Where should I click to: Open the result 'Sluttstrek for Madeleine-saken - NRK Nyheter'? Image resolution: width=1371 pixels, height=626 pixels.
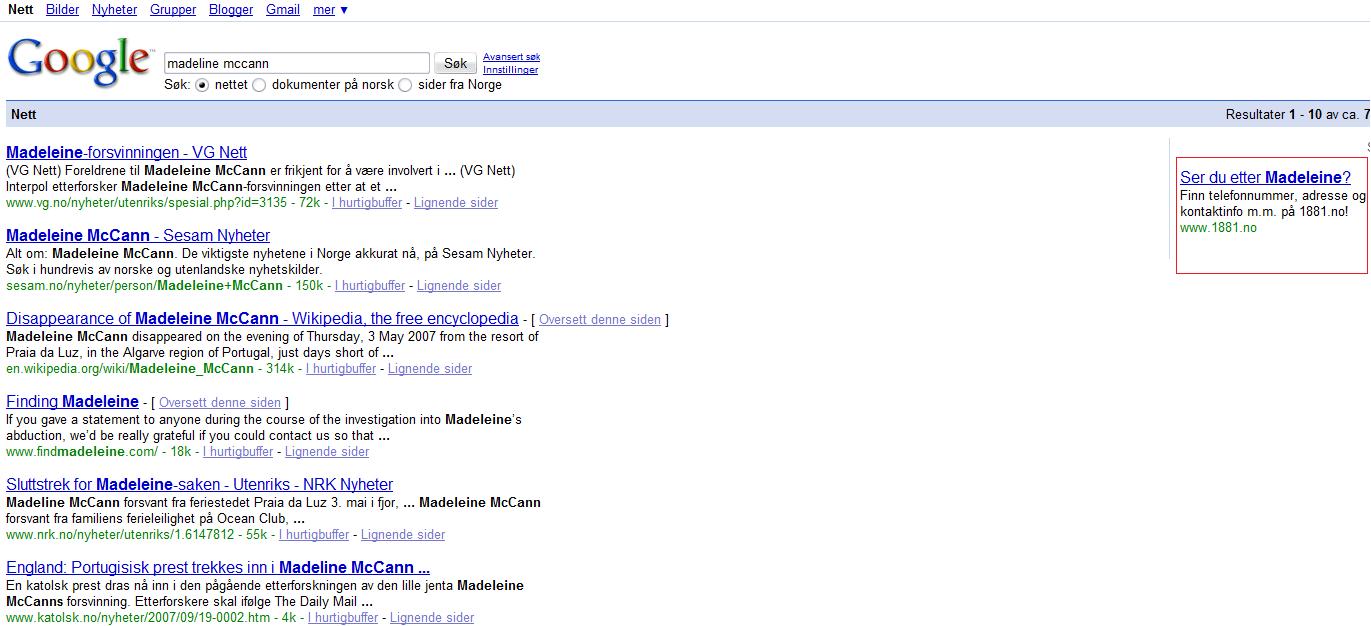coord(199,485)
